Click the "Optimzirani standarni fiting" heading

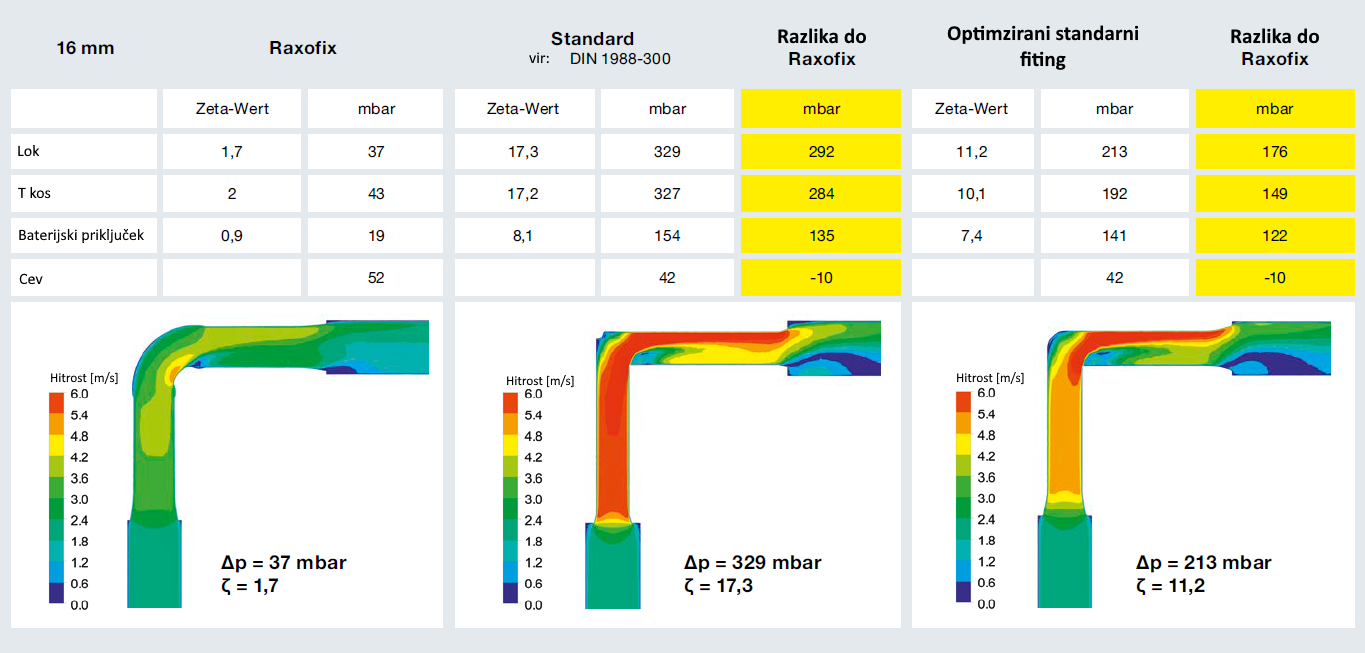[1043, 47]
